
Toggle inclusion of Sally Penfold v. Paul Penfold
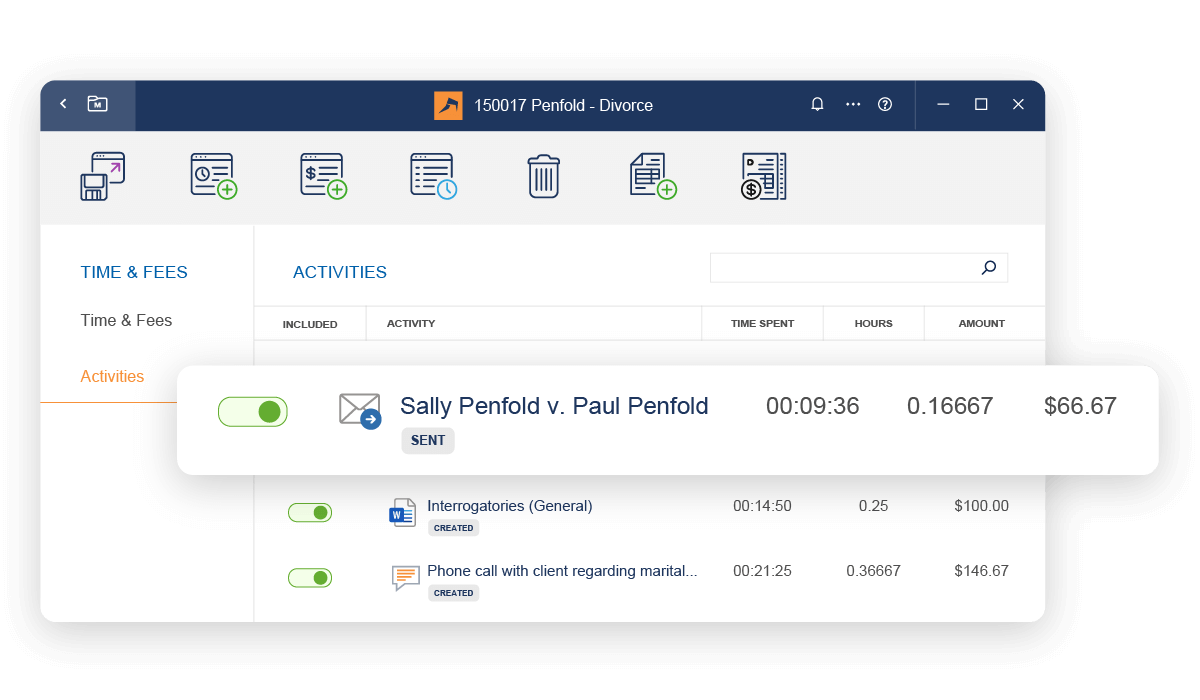[x=252, y=411]
